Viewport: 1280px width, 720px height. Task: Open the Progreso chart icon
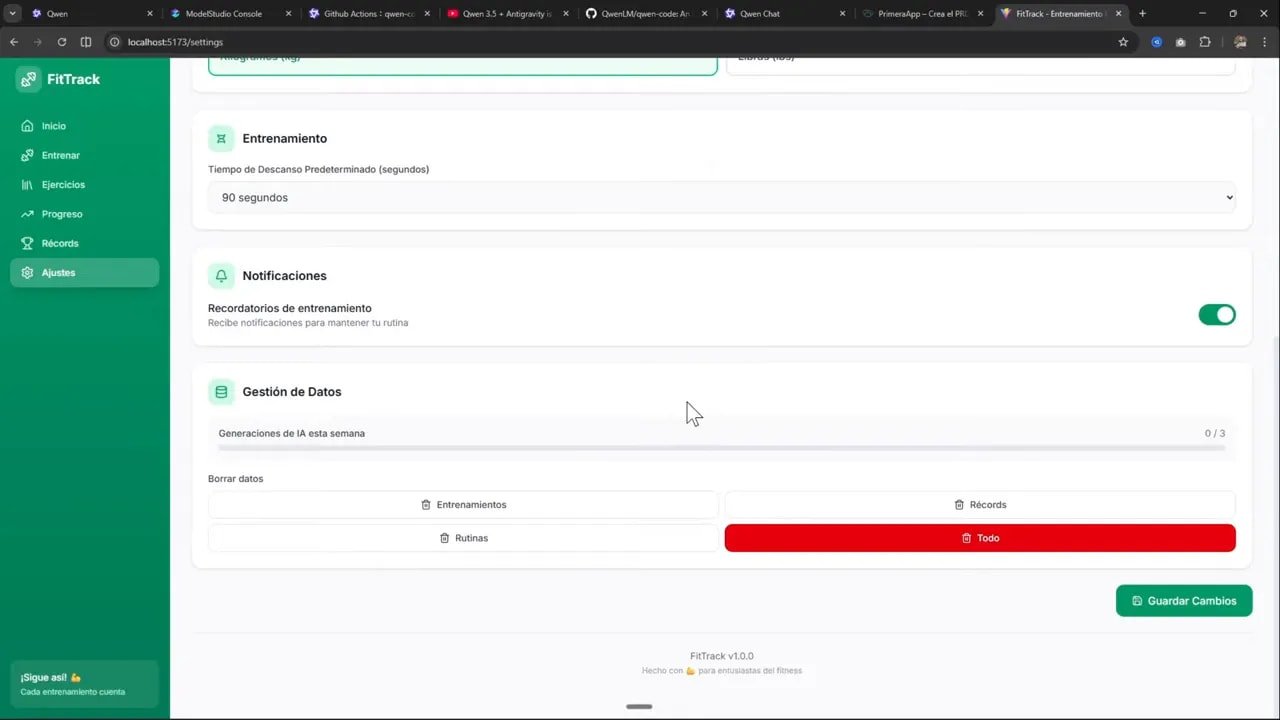coord(28,214)
